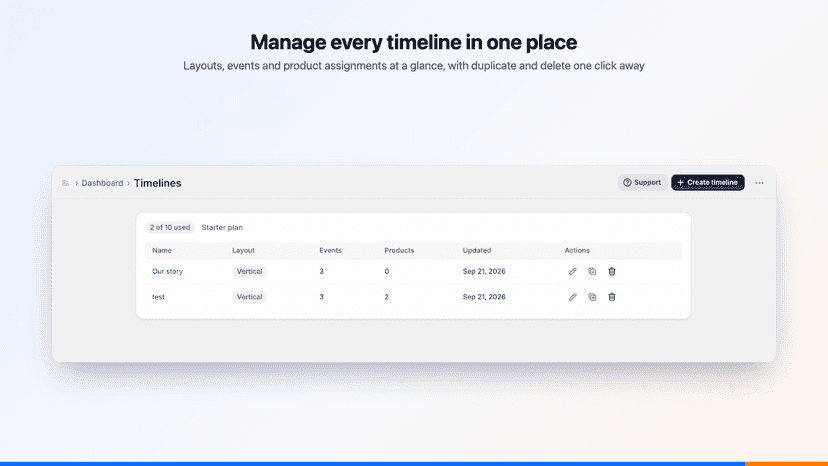Click the Updated column header
This screenshot has width=828, height=466.
[x=477, y=250]
